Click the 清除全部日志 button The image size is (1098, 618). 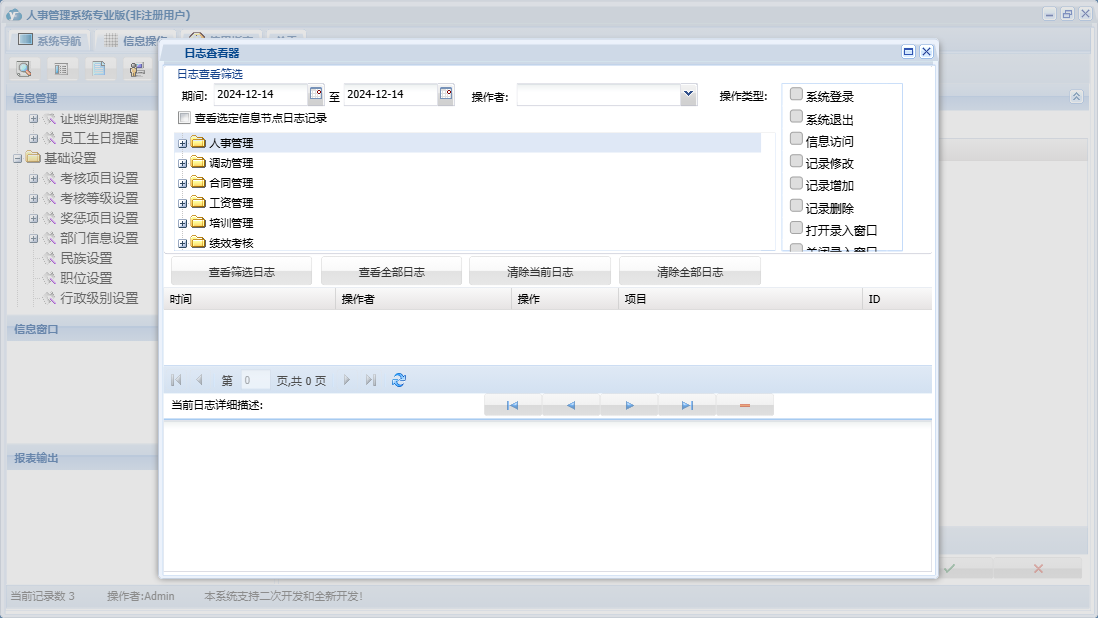point(690,272)
